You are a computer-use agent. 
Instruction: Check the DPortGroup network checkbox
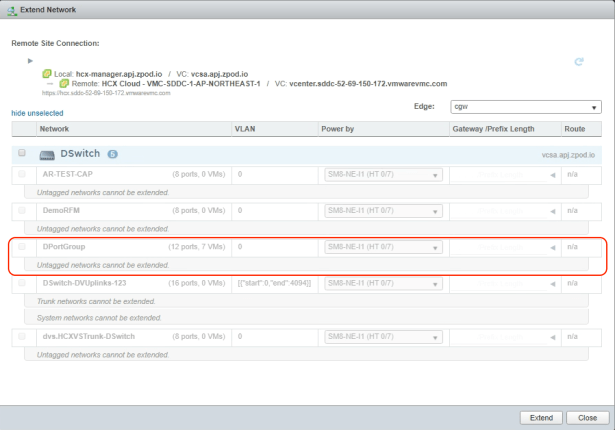pos(23,245)
